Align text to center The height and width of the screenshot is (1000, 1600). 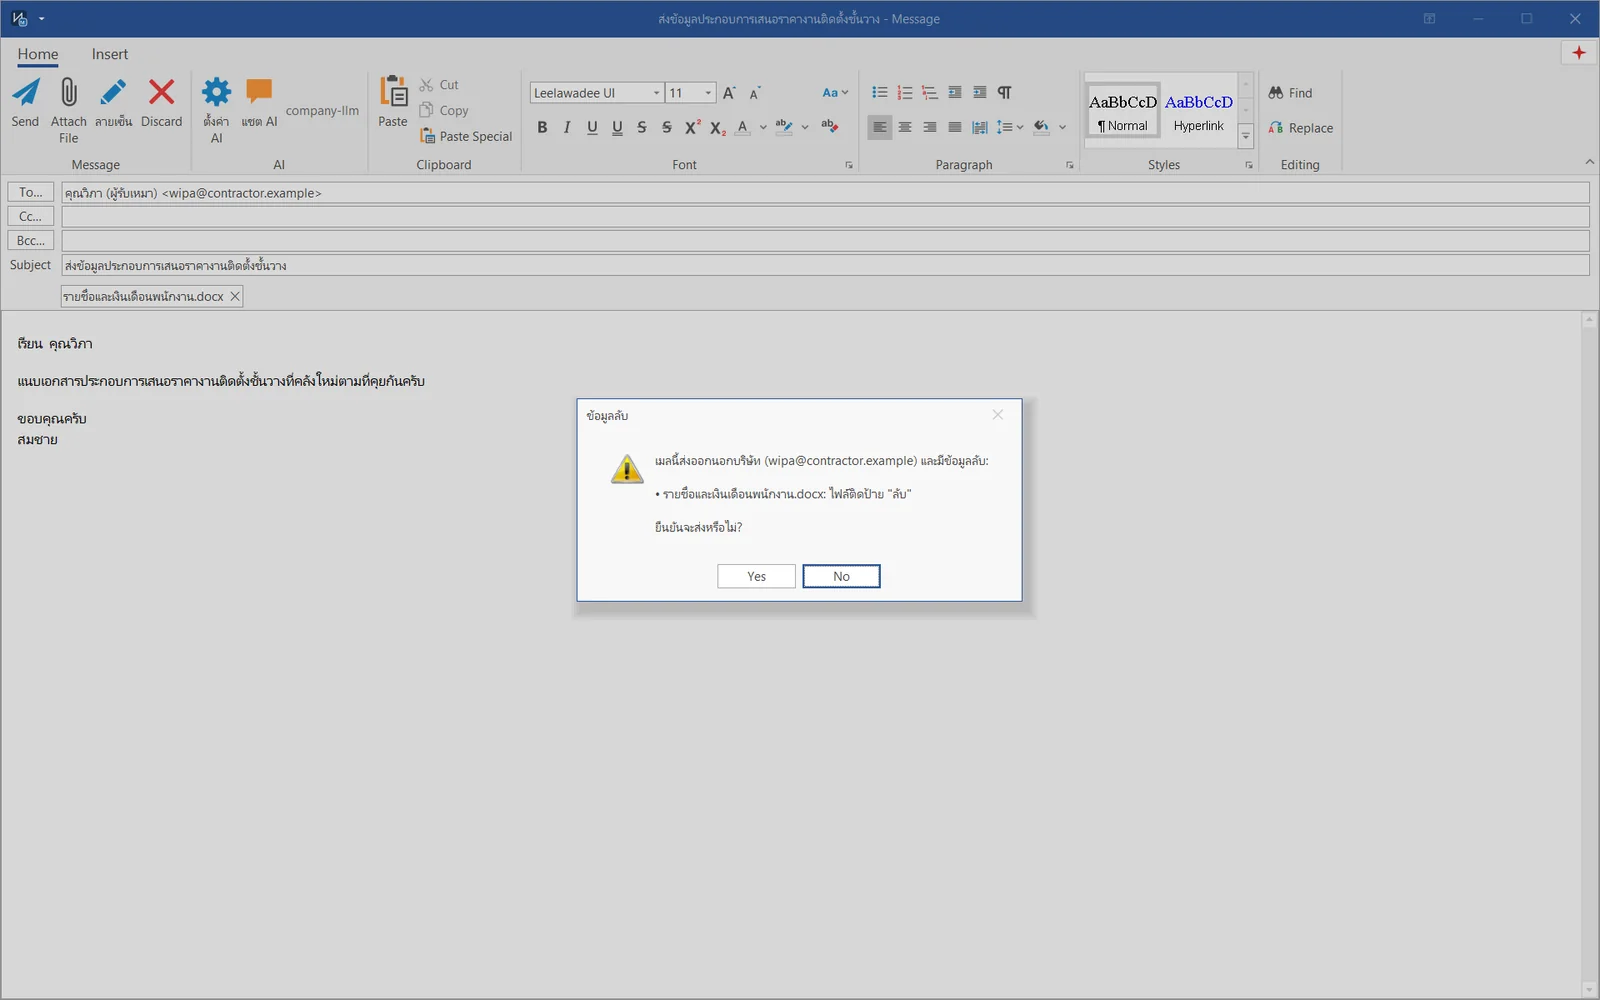pos(904,127)
